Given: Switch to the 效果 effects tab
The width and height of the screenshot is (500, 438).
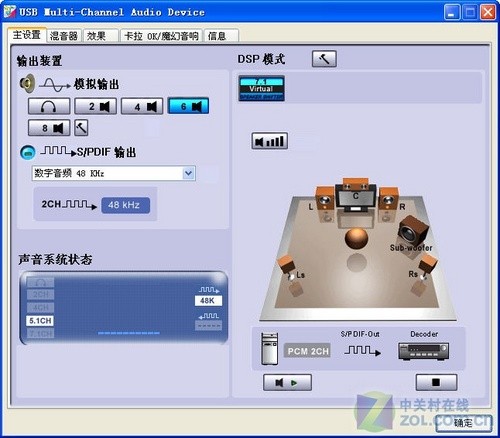Looking at the screenshot, I should coord(100,36).
